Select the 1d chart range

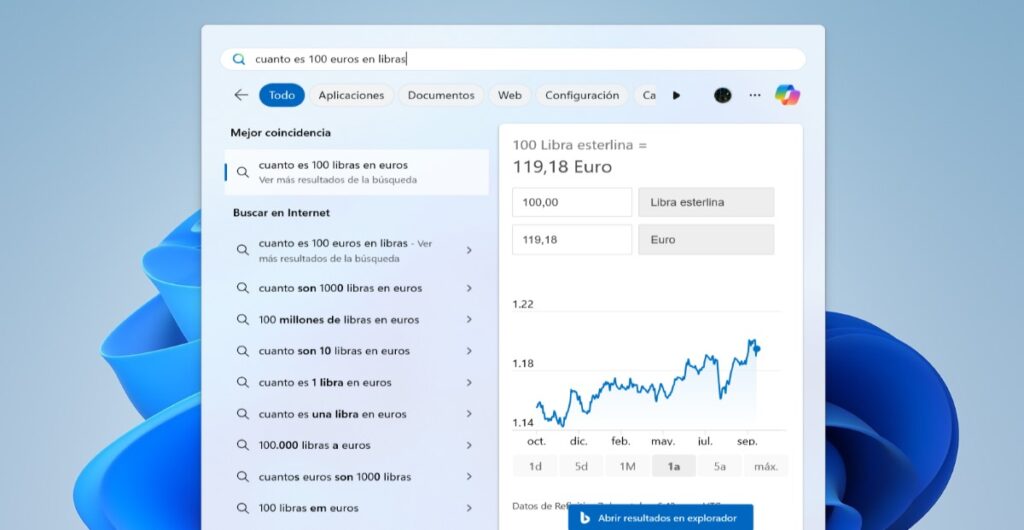point(535,466)
